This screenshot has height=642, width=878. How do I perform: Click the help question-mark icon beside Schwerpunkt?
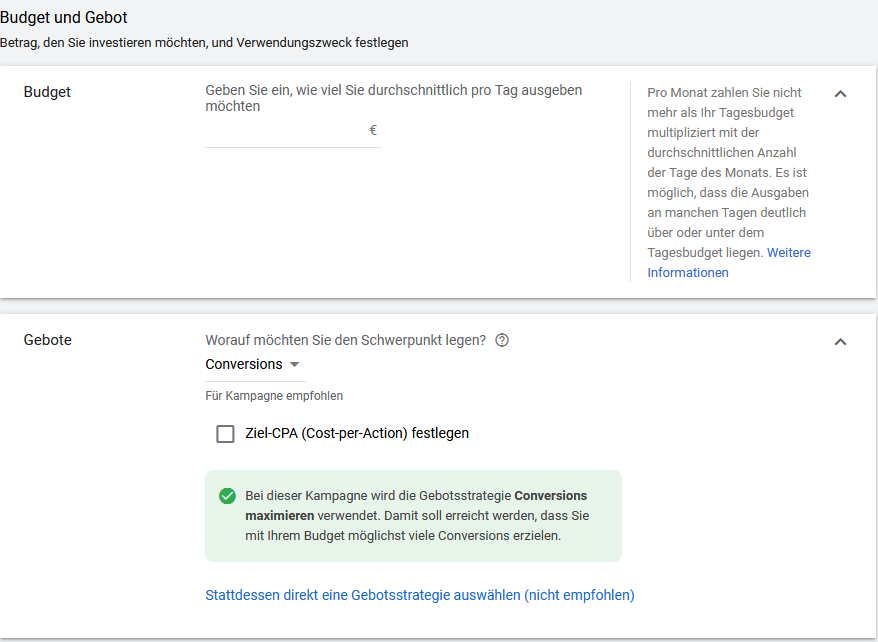click(x=502, y=340)
